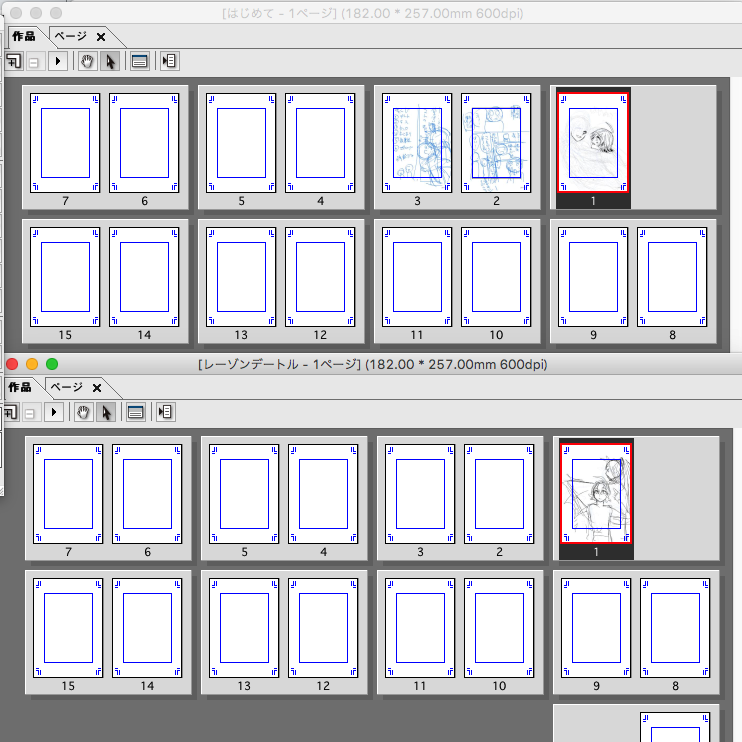
Task: Select page 13 thumbnail in レーゾンデートル window
Action: [244, 627]
